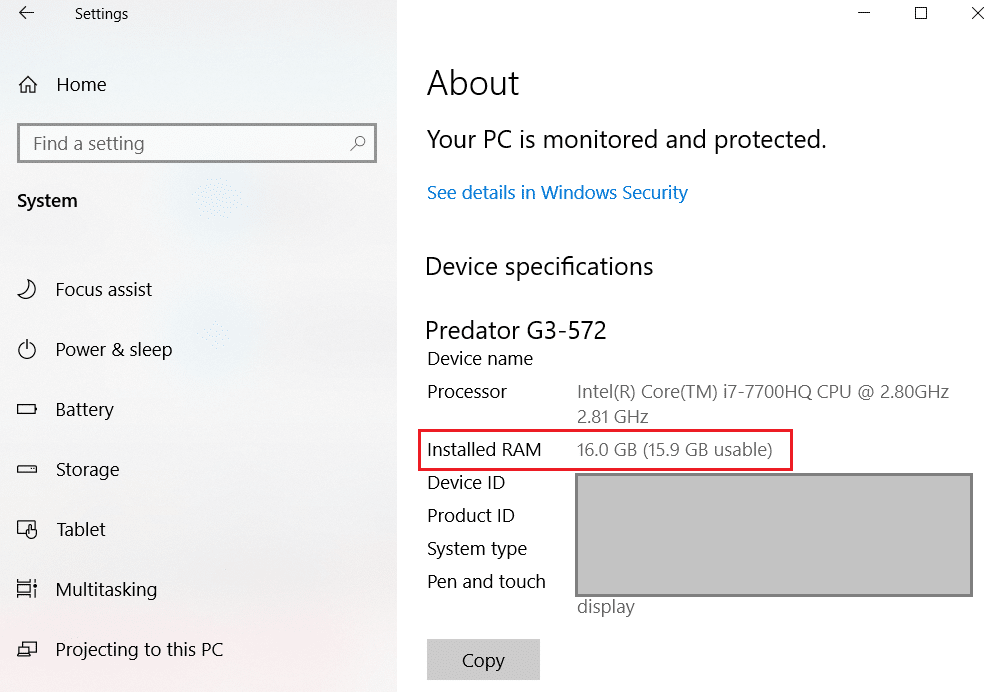This screenshot has width=999, height=692.
Task: Select Home in the sidebar
Action: pyautogui.click(x=82, y=84)
